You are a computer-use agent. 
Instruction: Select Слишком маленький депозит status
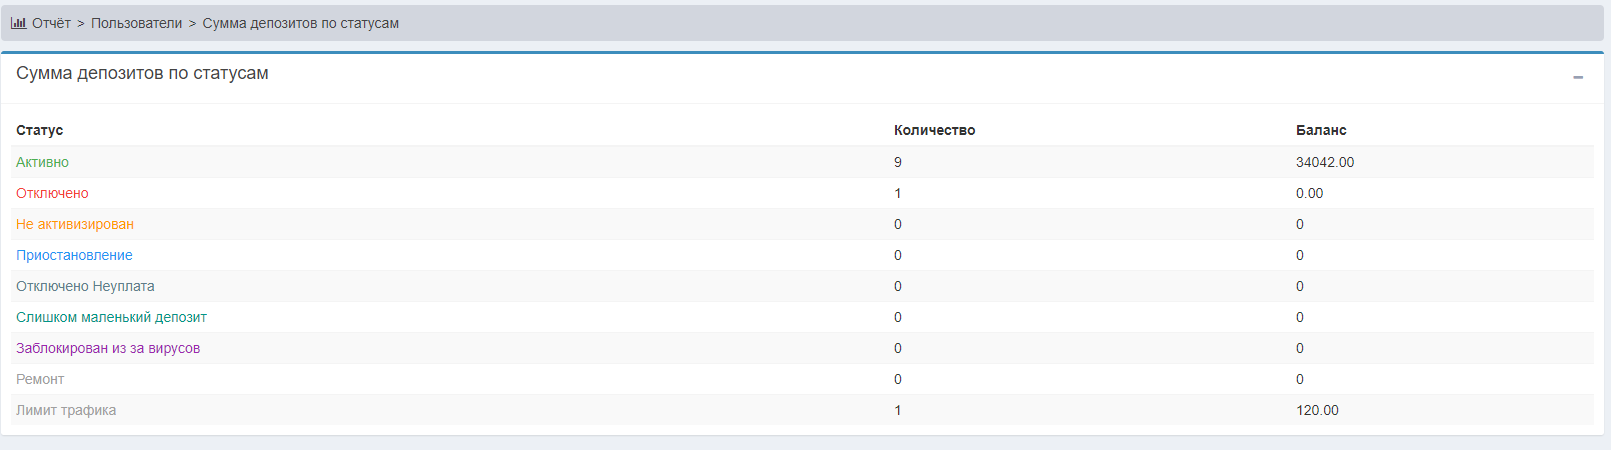pos(111,317)
